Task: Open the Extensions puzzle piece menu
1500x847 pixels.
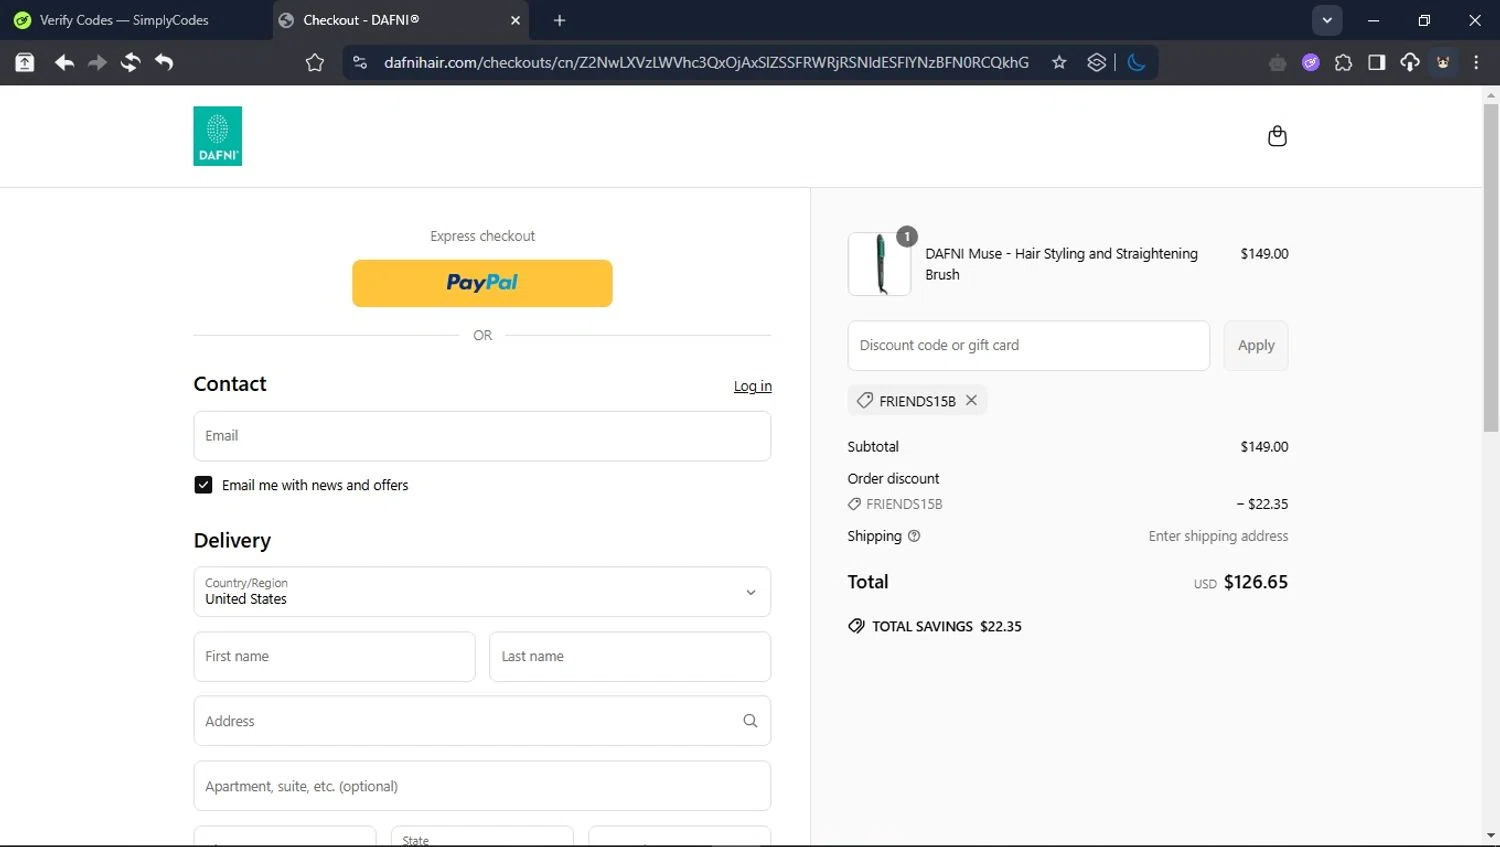Action: point(1343,63)
